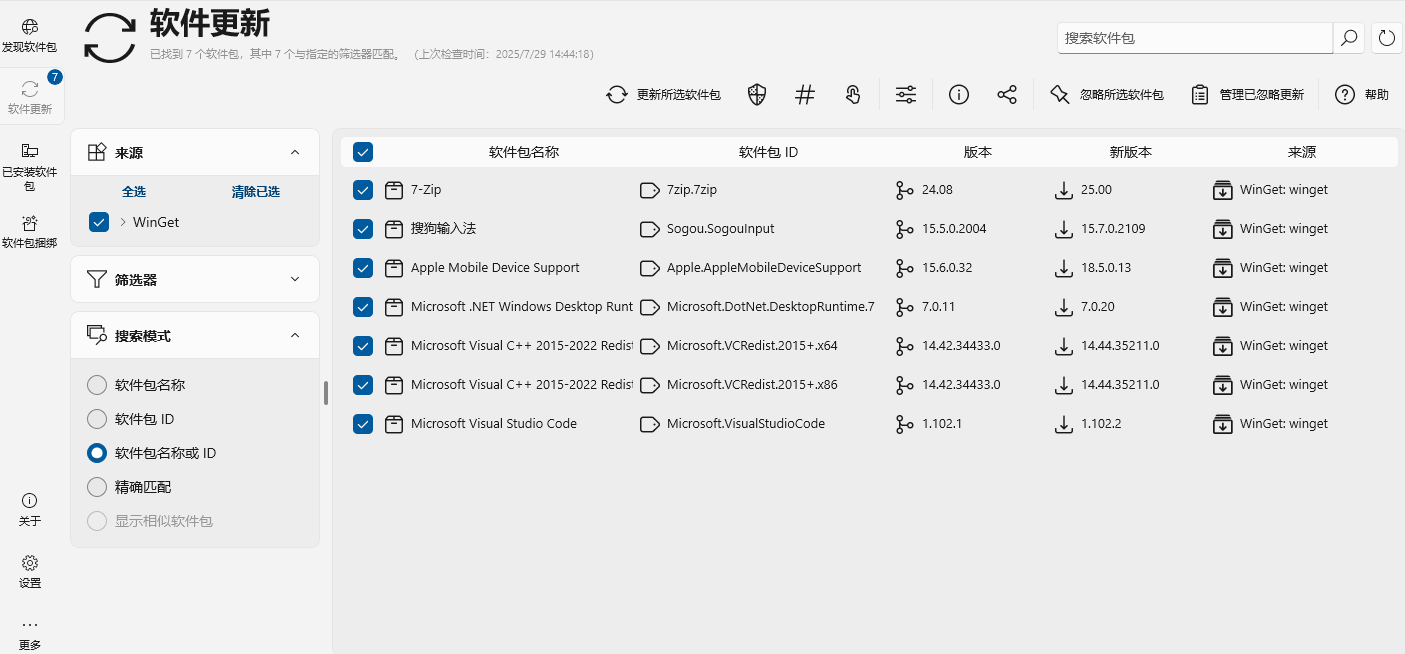Click in the 搜索软件包 field
Image resolution: width=1405 pixels, height=654 pixels.
tap(1195, 38)
